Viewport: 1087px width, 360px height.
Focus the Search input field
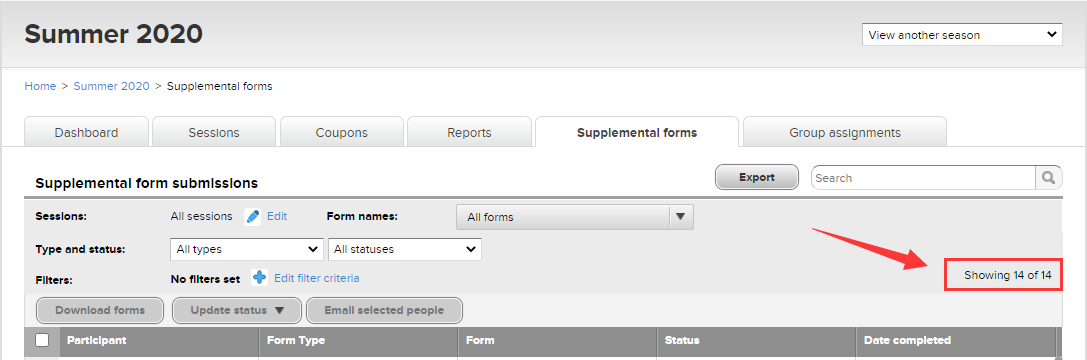[923, 178]
